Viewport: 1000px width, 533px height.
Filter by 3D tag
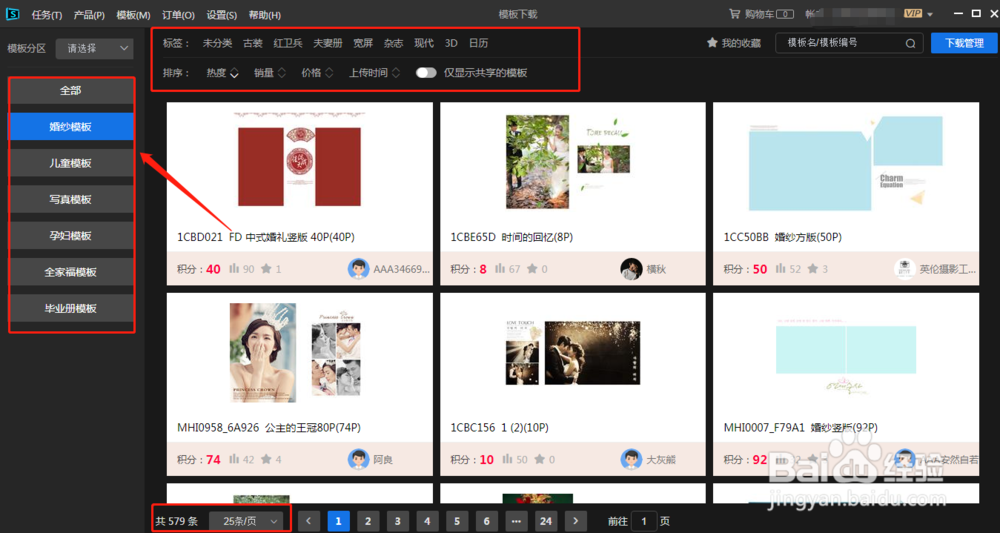pyautogui.click(x=451, y=43)
